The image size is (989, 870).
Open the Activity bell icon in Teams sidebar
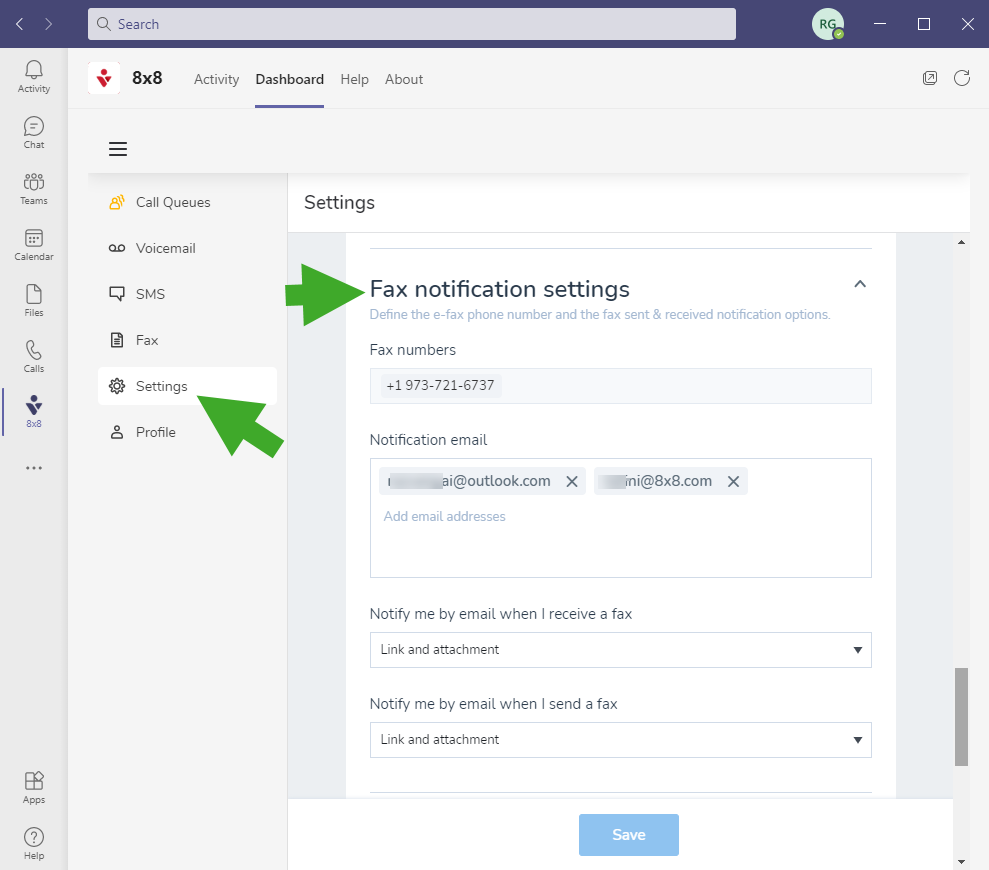34,76
